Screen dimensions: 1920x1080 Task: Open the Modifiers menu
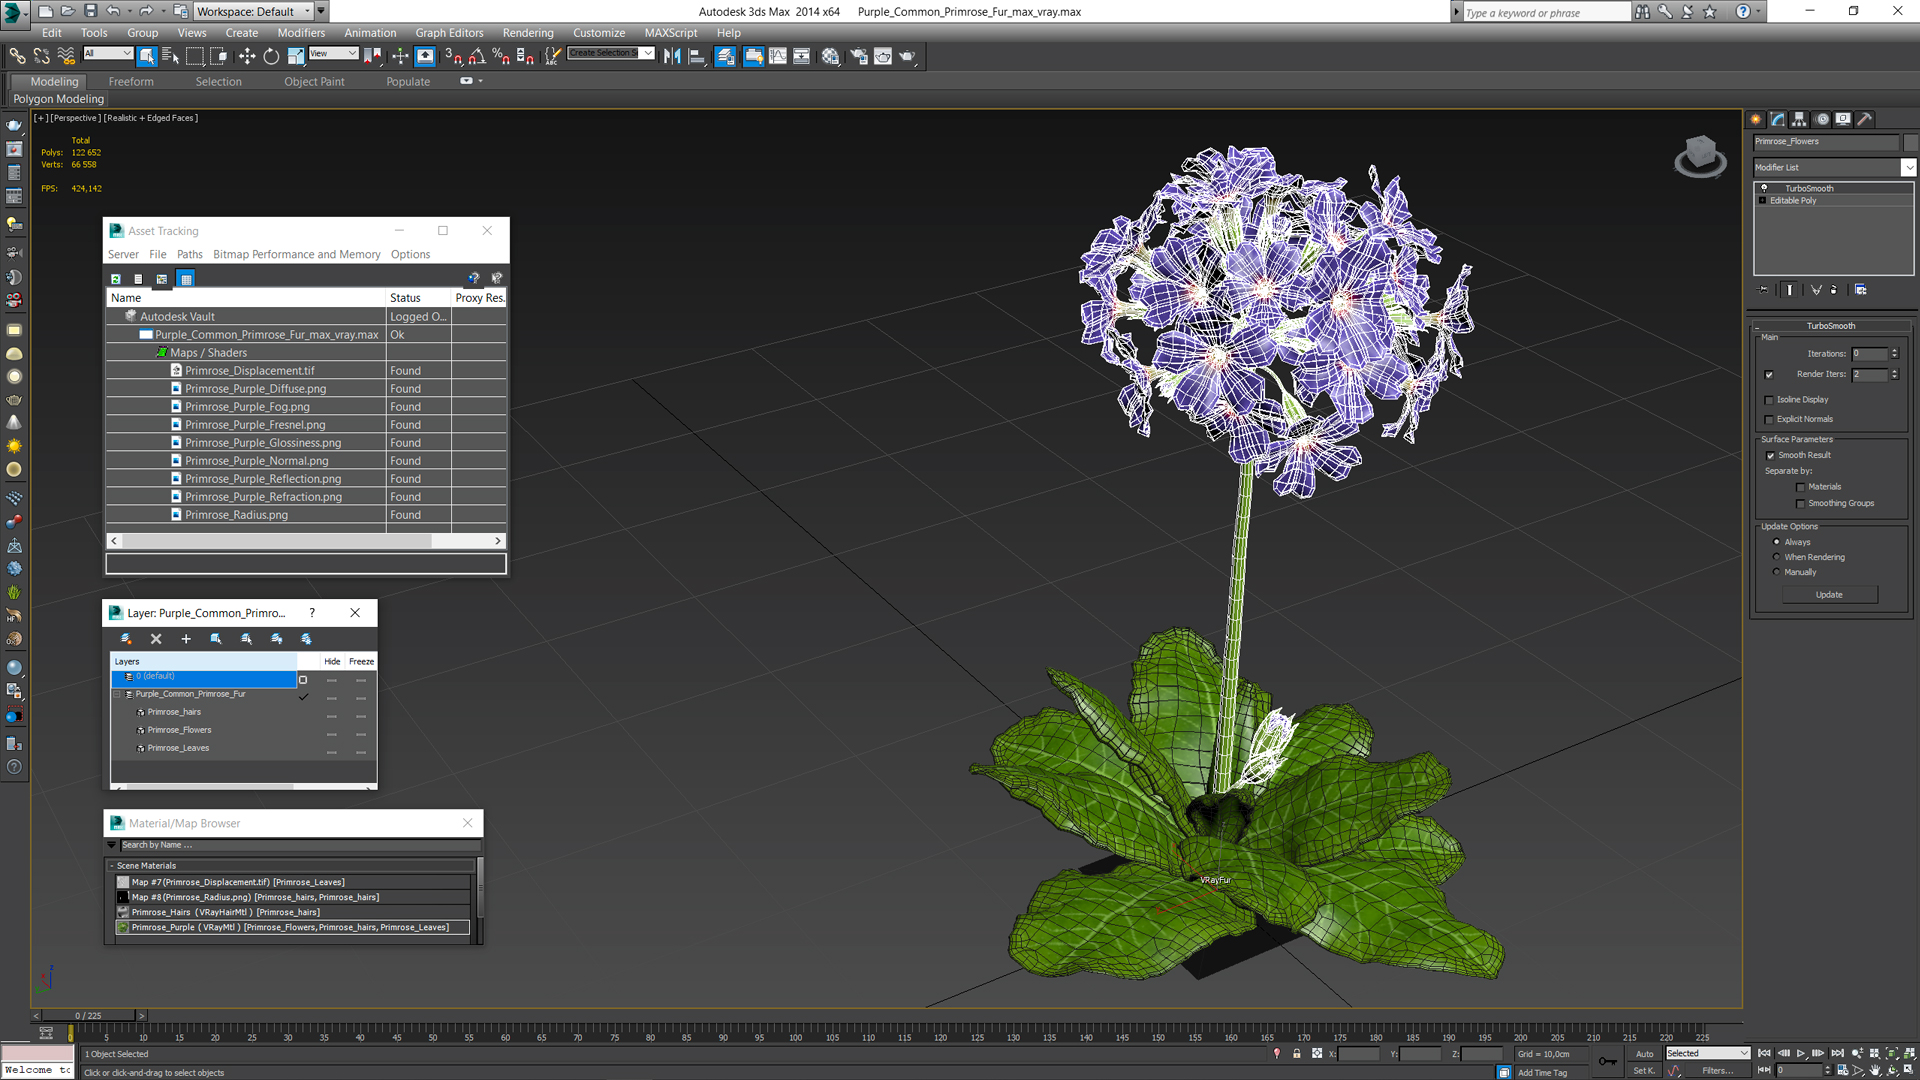coord(301,33)
